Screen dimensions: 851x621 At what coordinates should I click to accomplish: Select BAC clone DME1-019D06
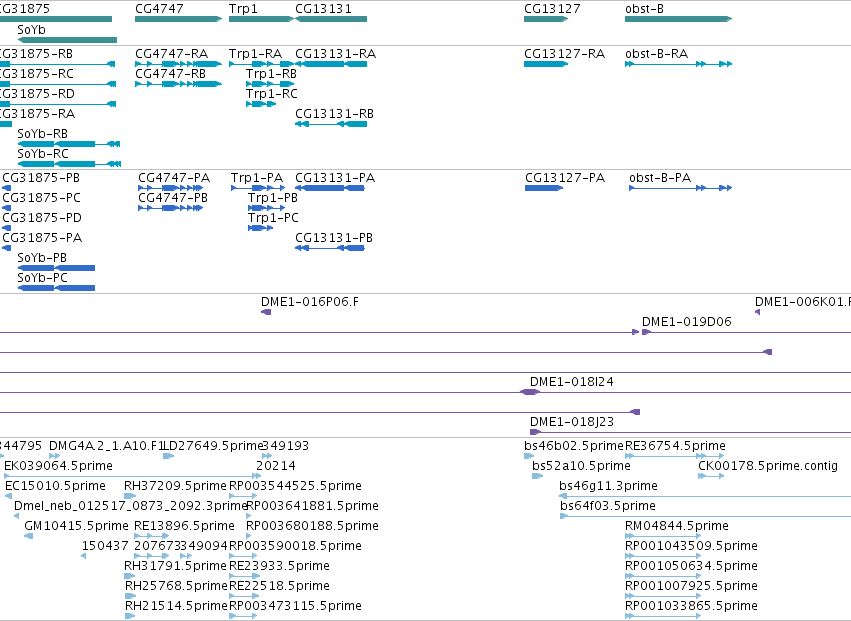pos(746,332)
